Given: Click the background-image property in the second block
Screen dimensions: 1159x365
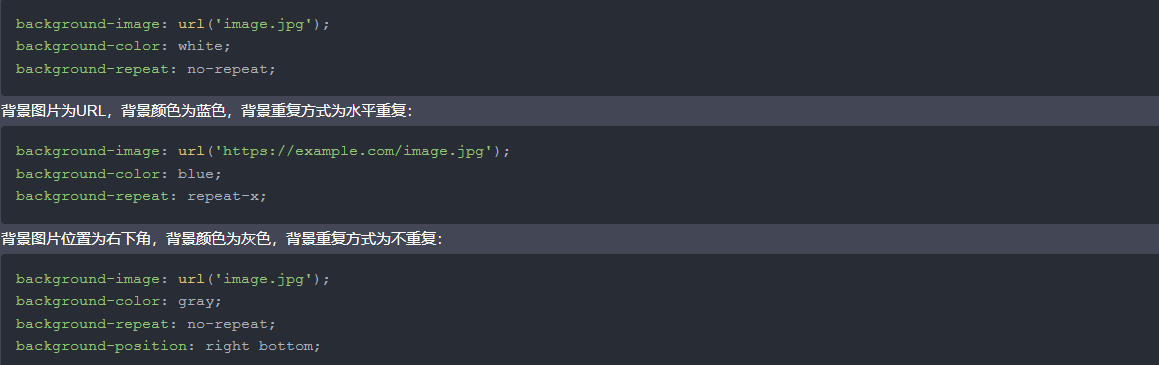Looking at the screenshot, I should [87, 151].
